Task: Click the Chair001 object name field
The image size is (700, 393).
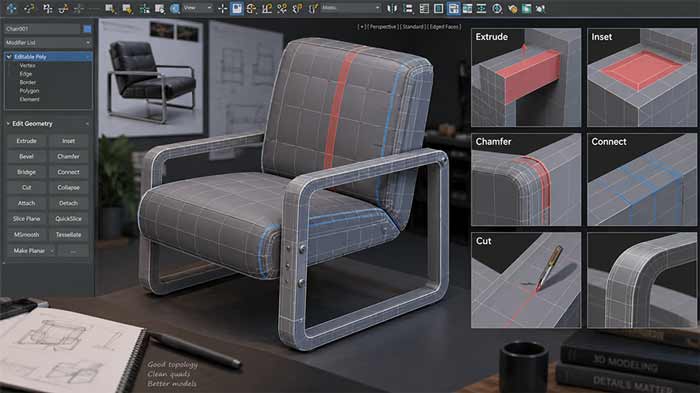Action: pos(42,29)
